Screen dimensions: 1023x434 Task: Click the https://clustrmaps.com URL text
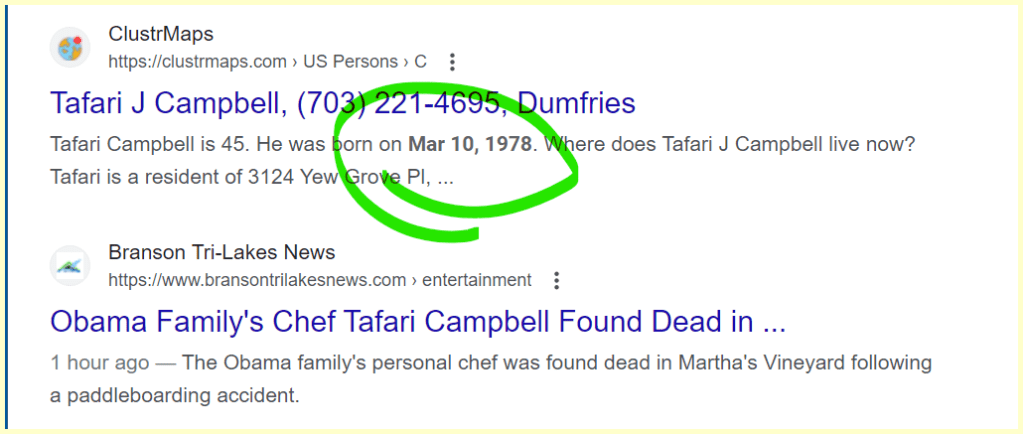point(197,62)
